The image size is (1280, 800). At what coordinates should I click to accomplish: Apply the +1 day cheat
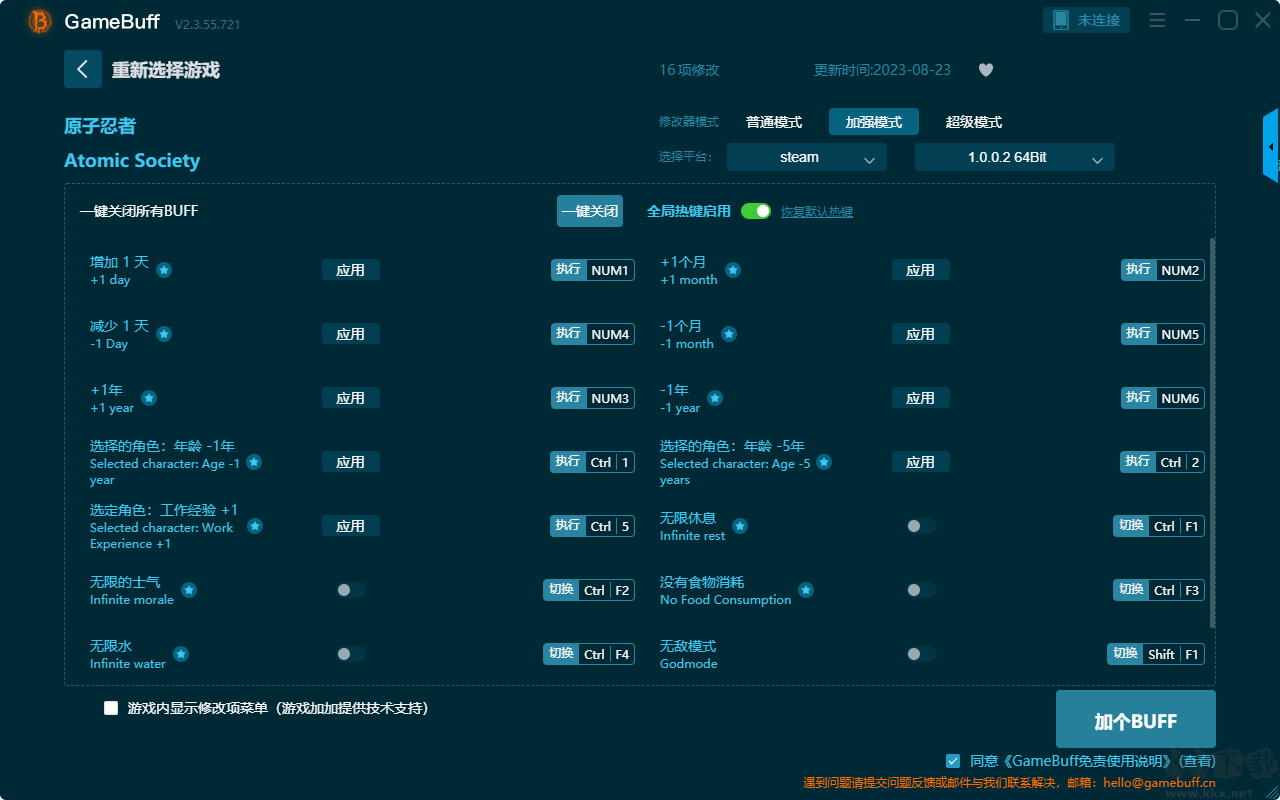pyautogui.click(x=351, y=270)
